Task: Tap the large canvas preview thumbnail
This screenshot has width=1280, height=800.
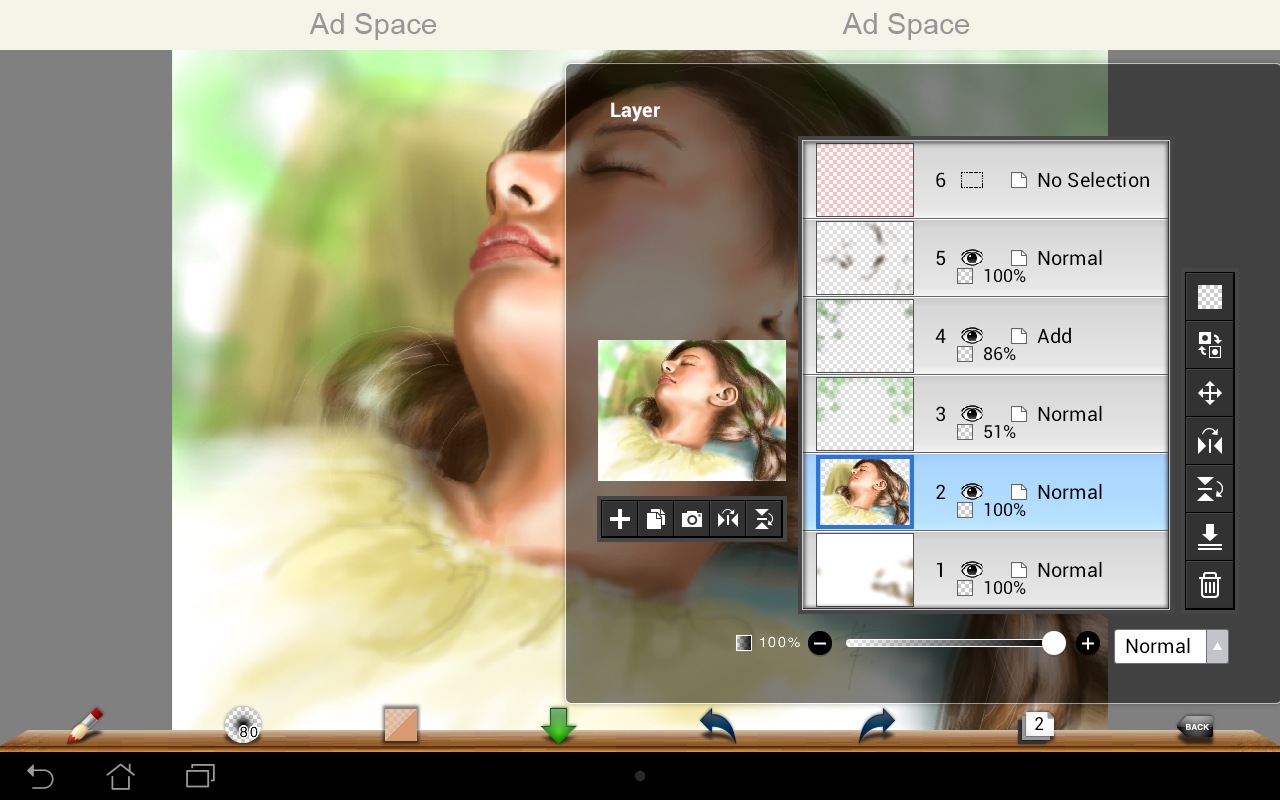Action: [x=692, y=411]
